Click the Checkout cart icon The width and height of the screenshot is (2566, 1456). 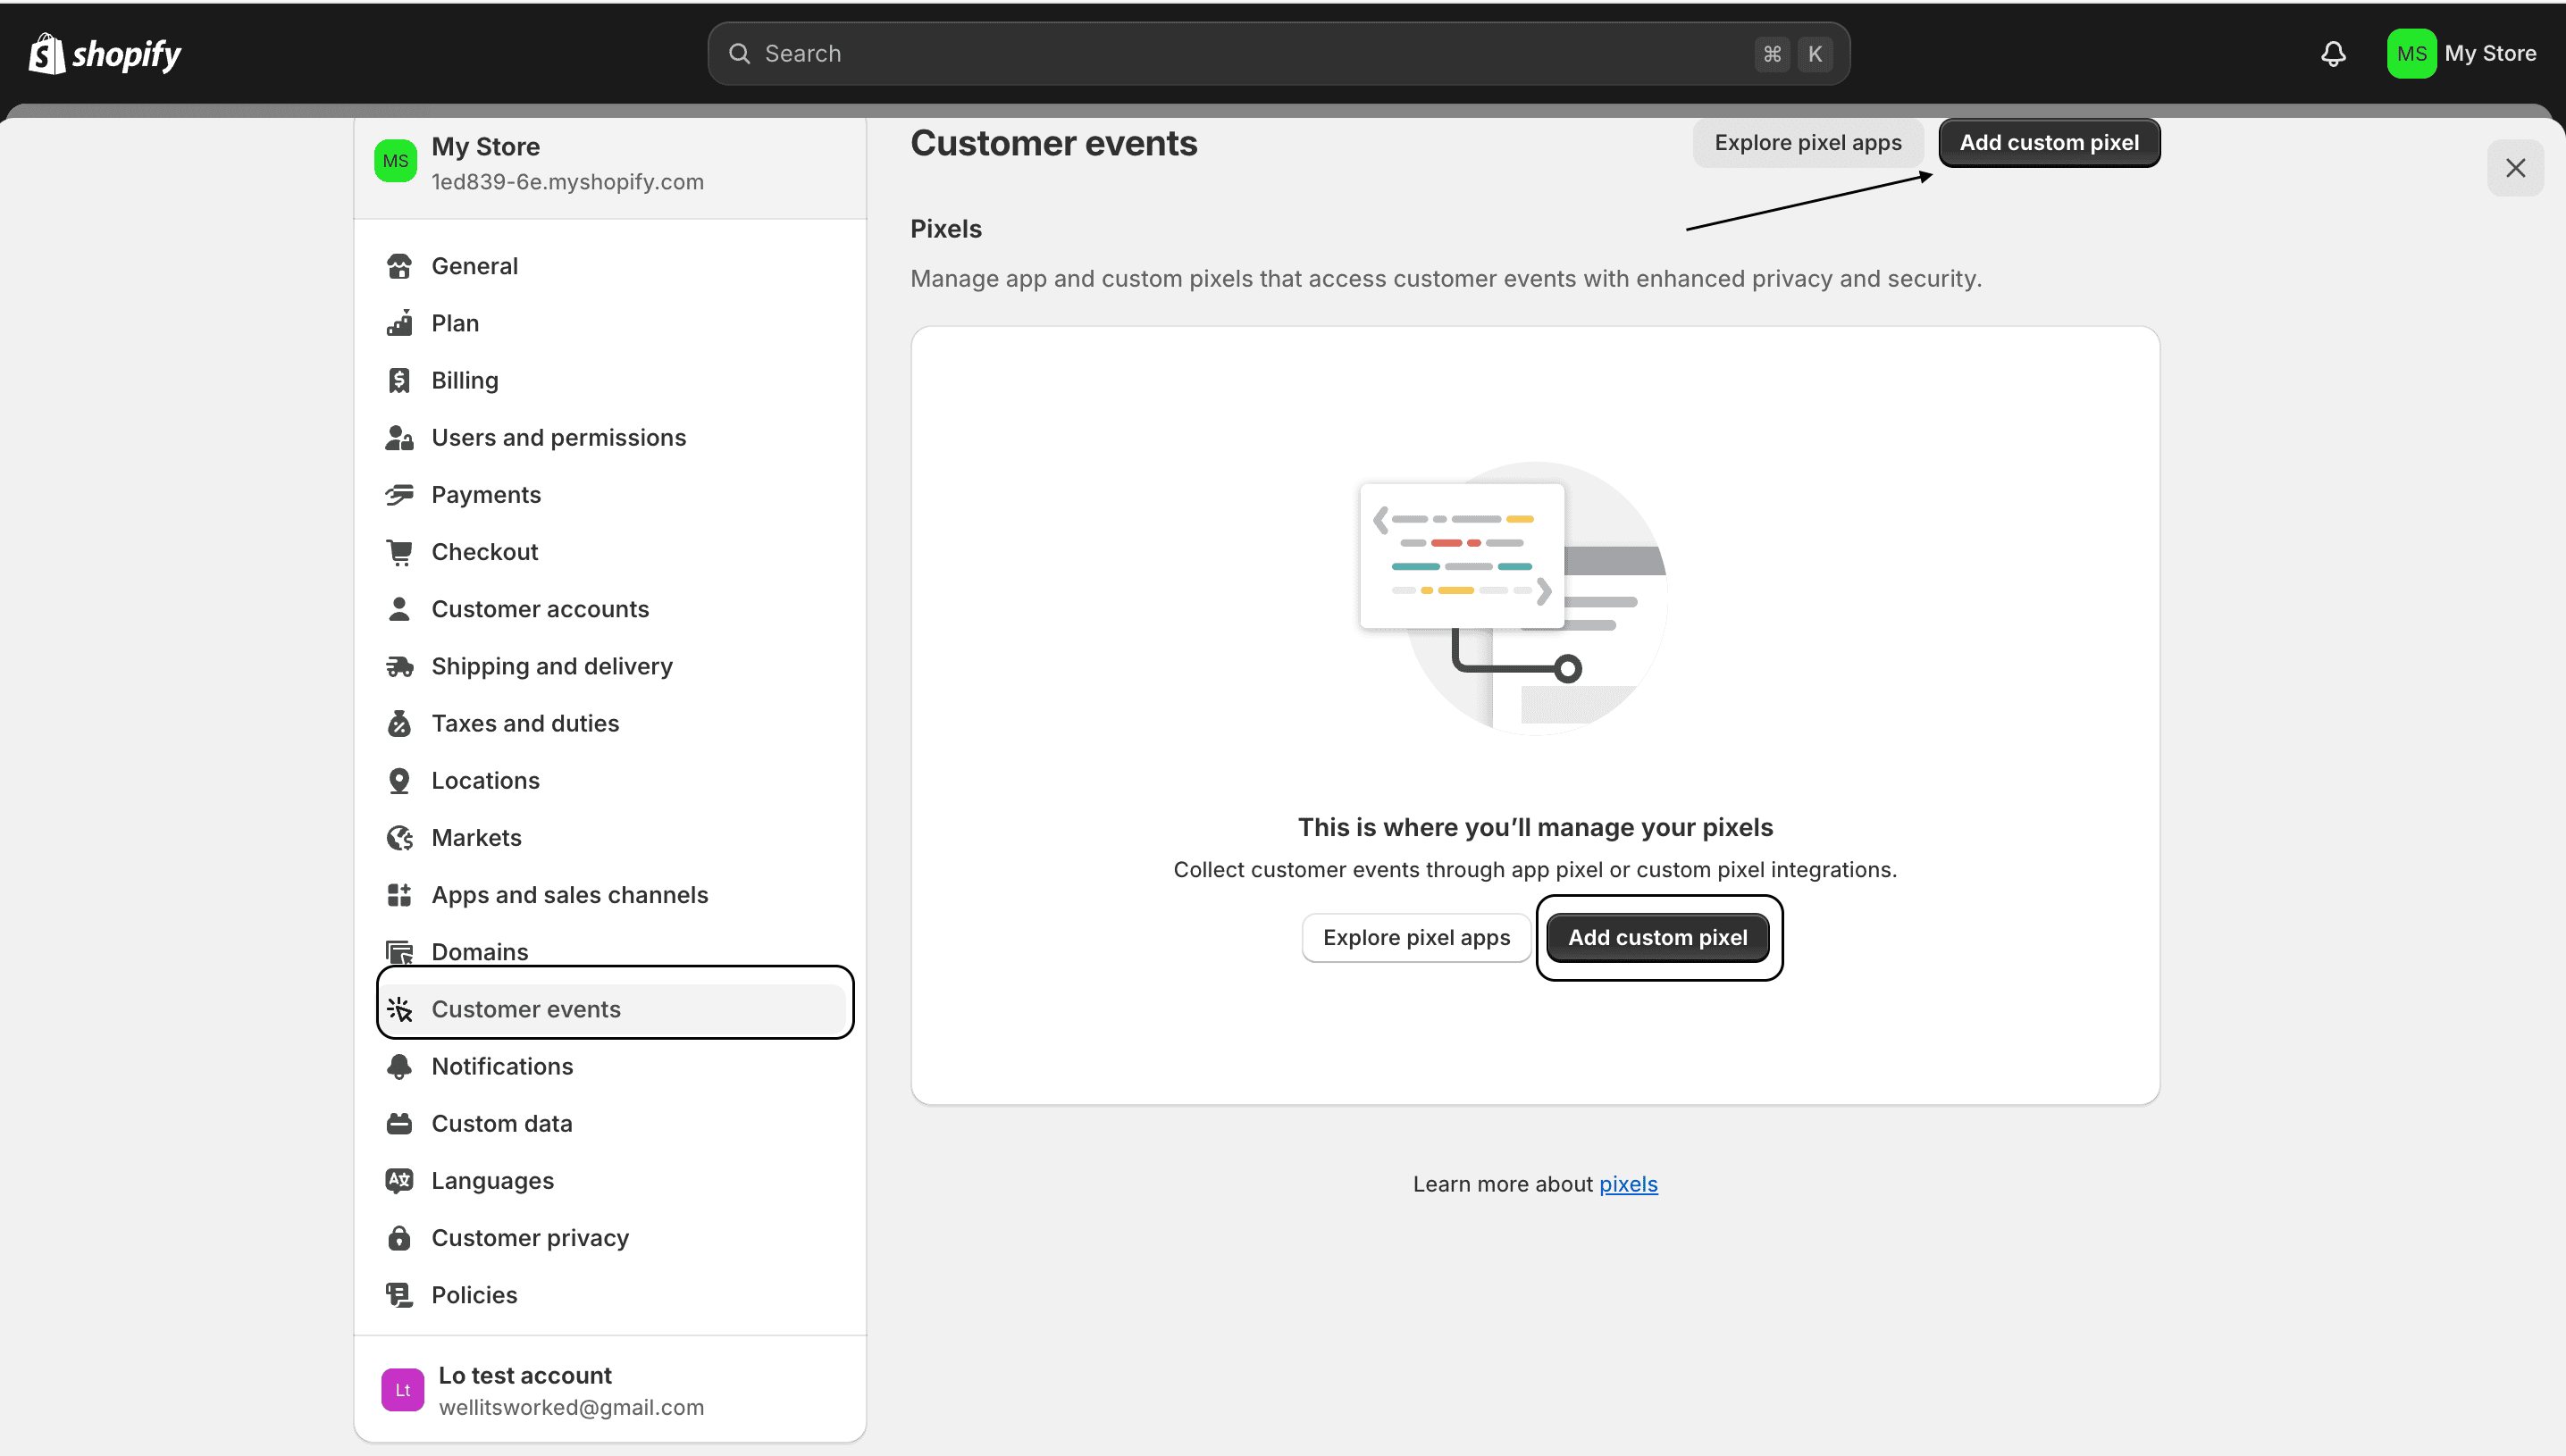pyautogui.click(x=399, y=552)
